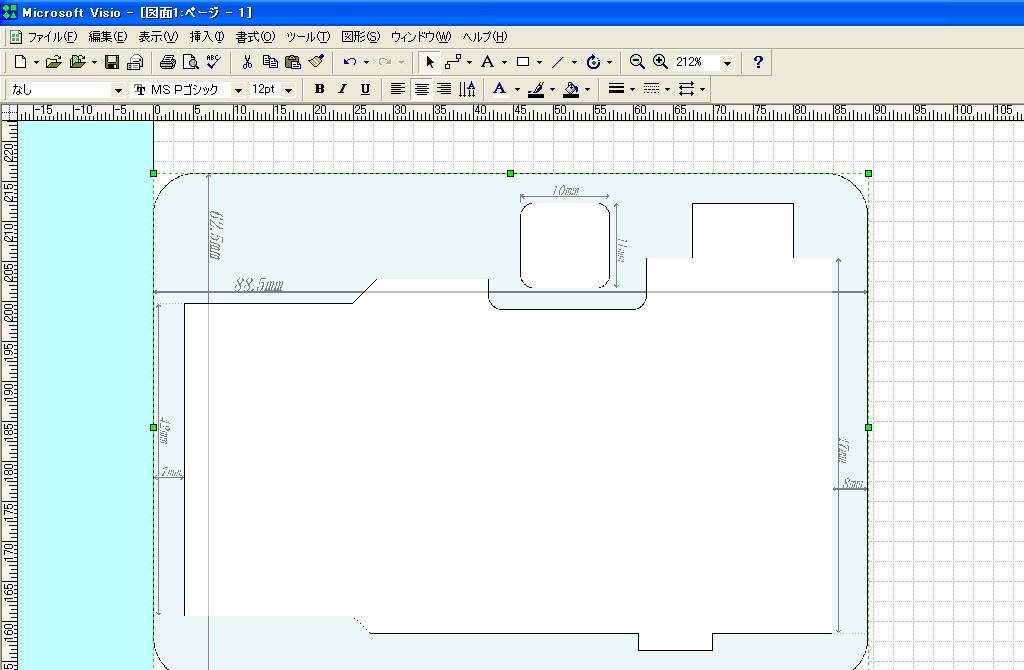Image resolution: width=1024 pixels, height=670 pixels.
Task: Print the drawing with the printer icon
Action: pyautogui.click(x=167, y=62)
